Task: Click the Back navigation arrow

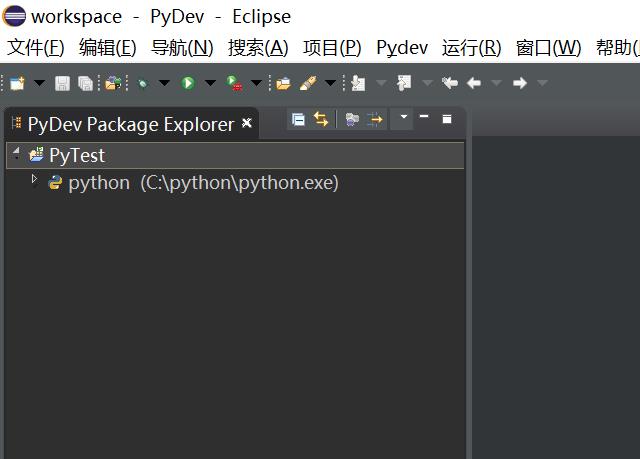Action: [474, 83]
